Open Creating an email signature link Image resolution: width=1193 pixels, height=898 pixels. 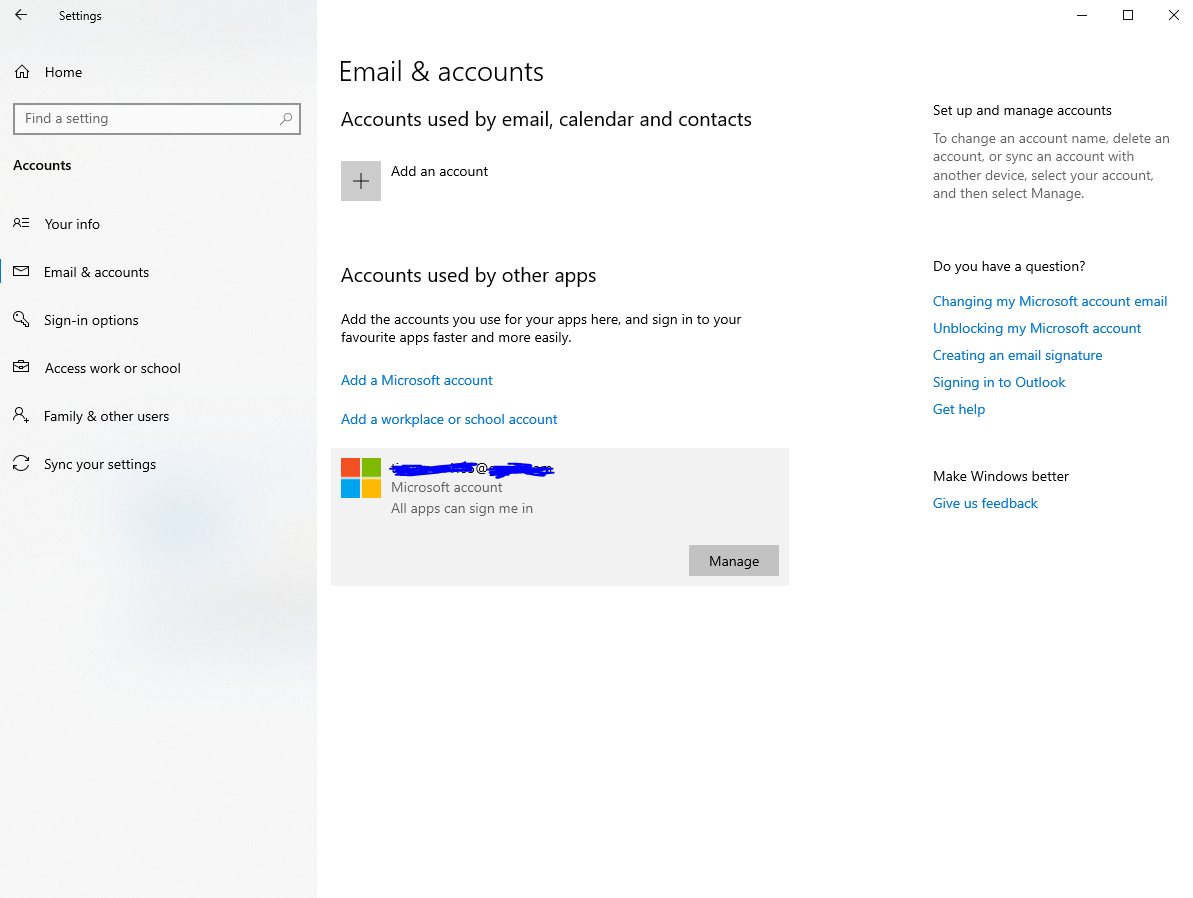[1017, 355]
